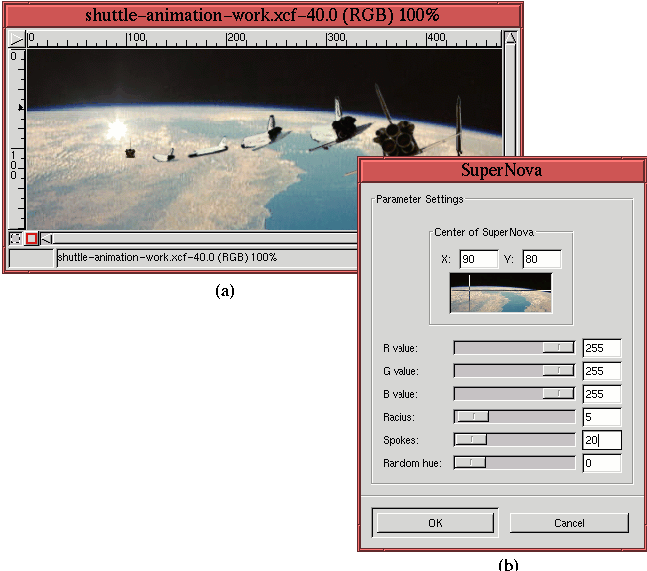This screenshot has width=647, height=571.
Task: Click the X center coordinate field
Action: pos(479,259)
